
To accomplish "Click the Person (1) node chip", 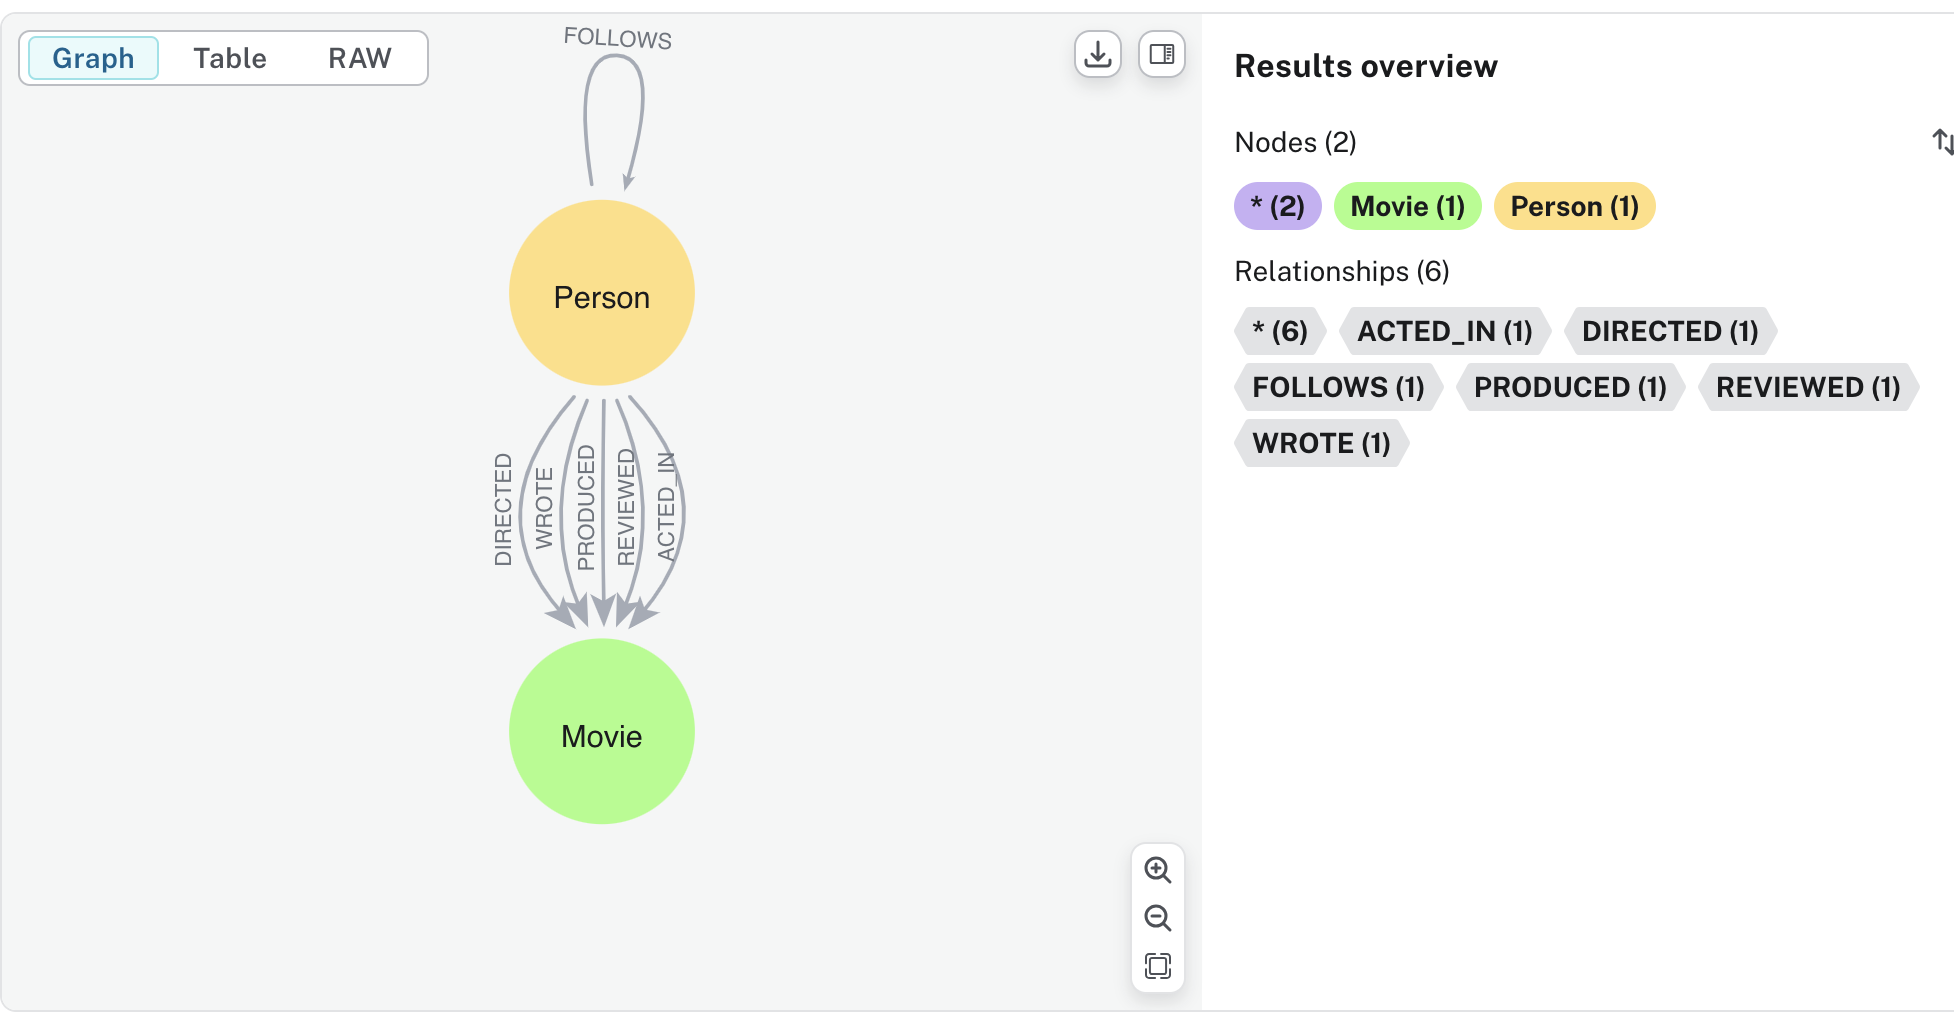I will (x=1574, y=206).
